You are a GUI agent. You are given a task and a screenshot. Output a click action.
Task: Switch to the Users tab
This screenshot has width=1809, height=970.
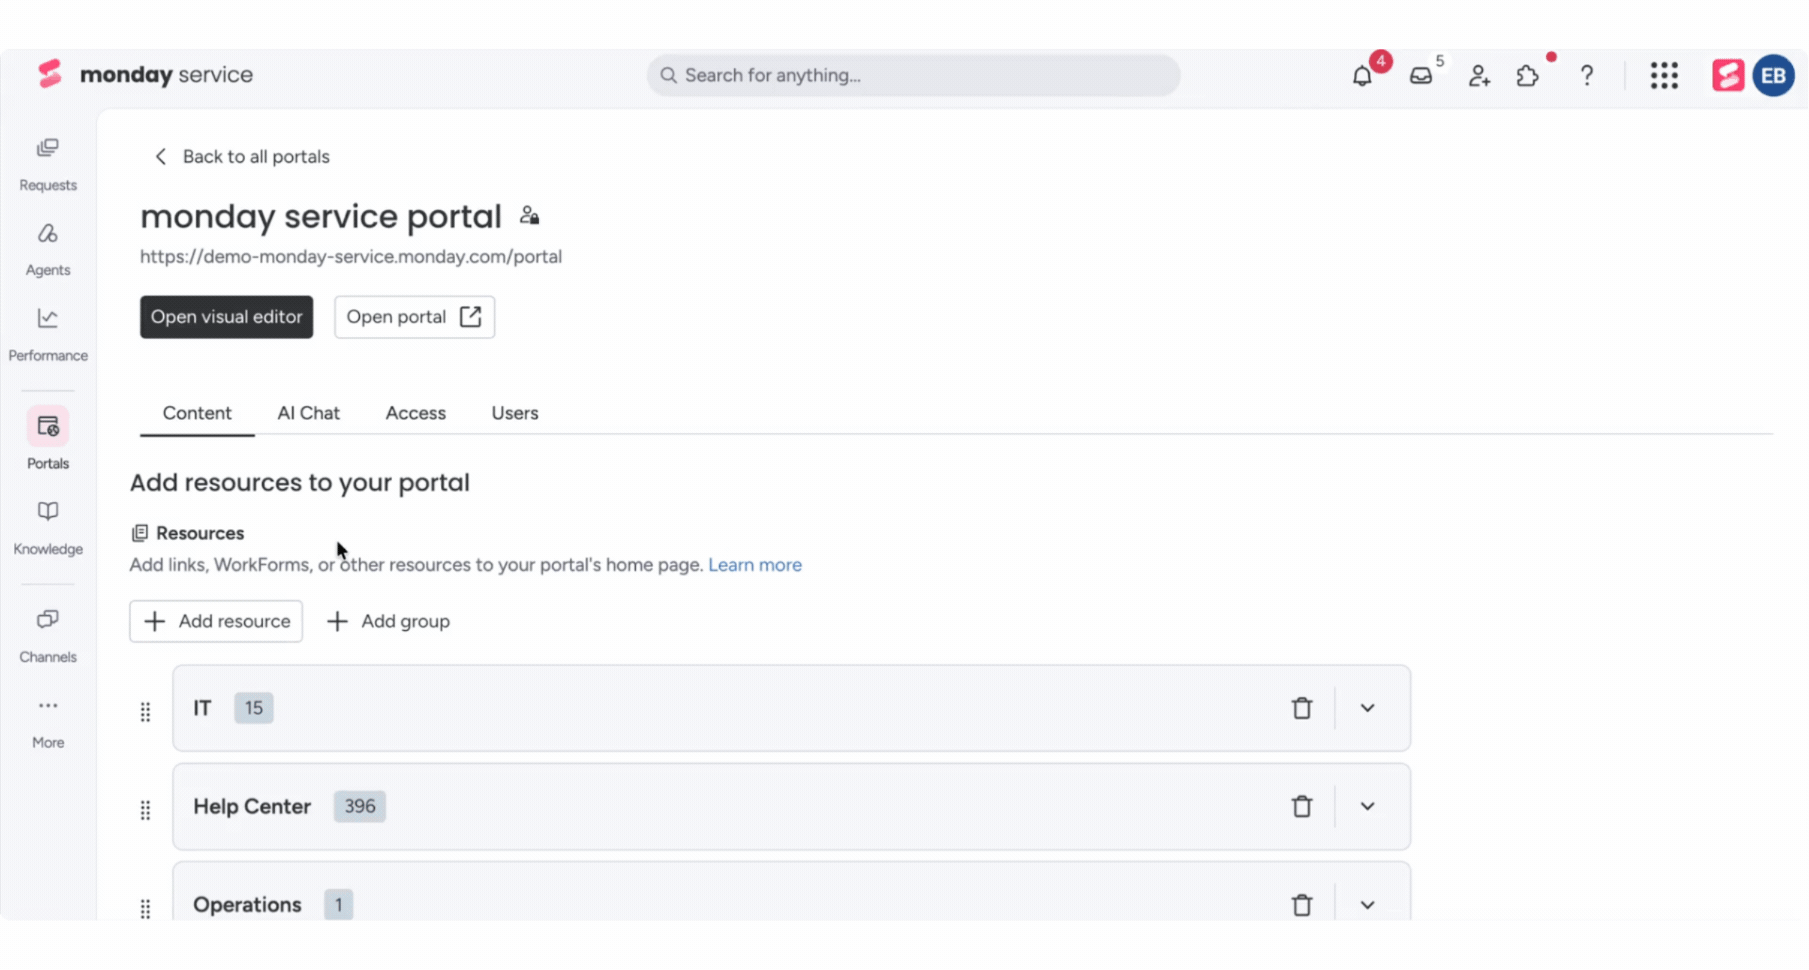pyautogui.click(x=515, y=413)
